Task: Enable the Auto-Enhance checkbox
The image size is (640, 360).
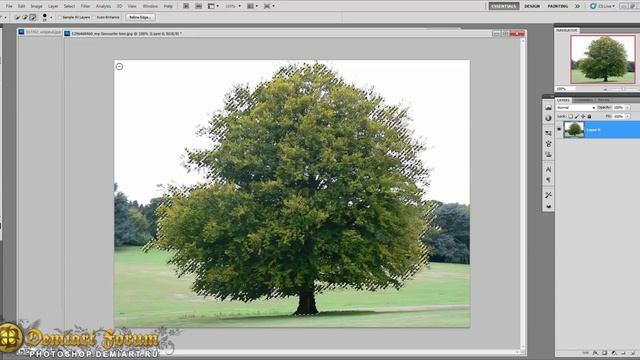Action: (x=94, y=18)
